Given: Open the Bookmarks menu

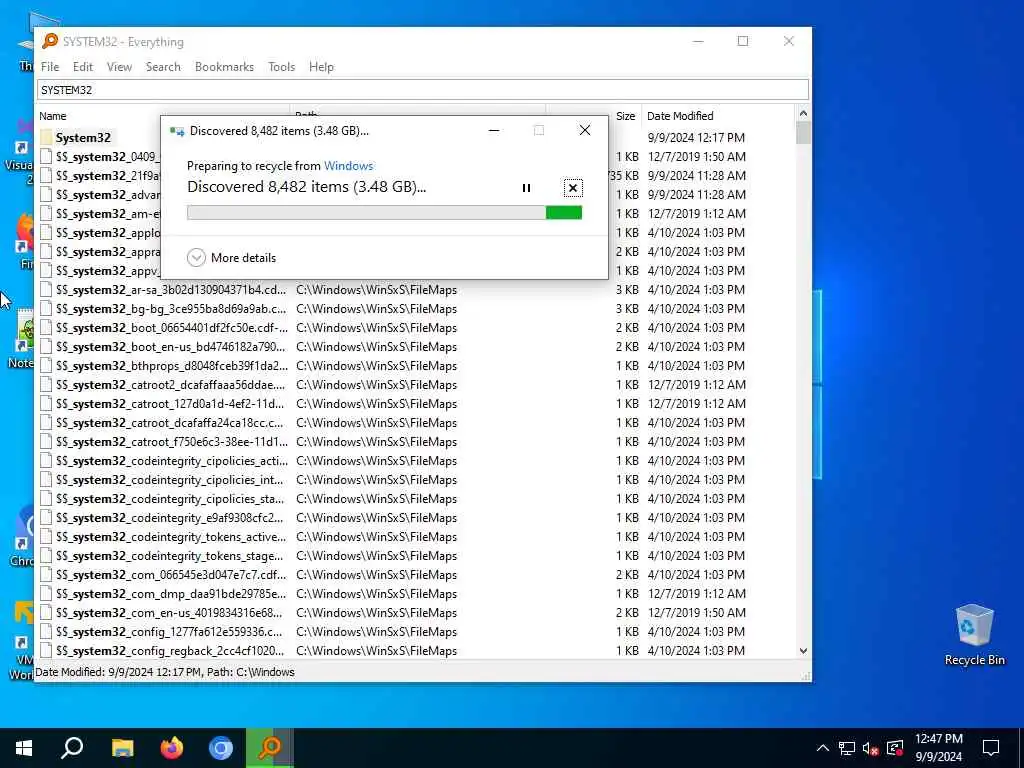Looking at the screenshot, I should coord(224,67).
